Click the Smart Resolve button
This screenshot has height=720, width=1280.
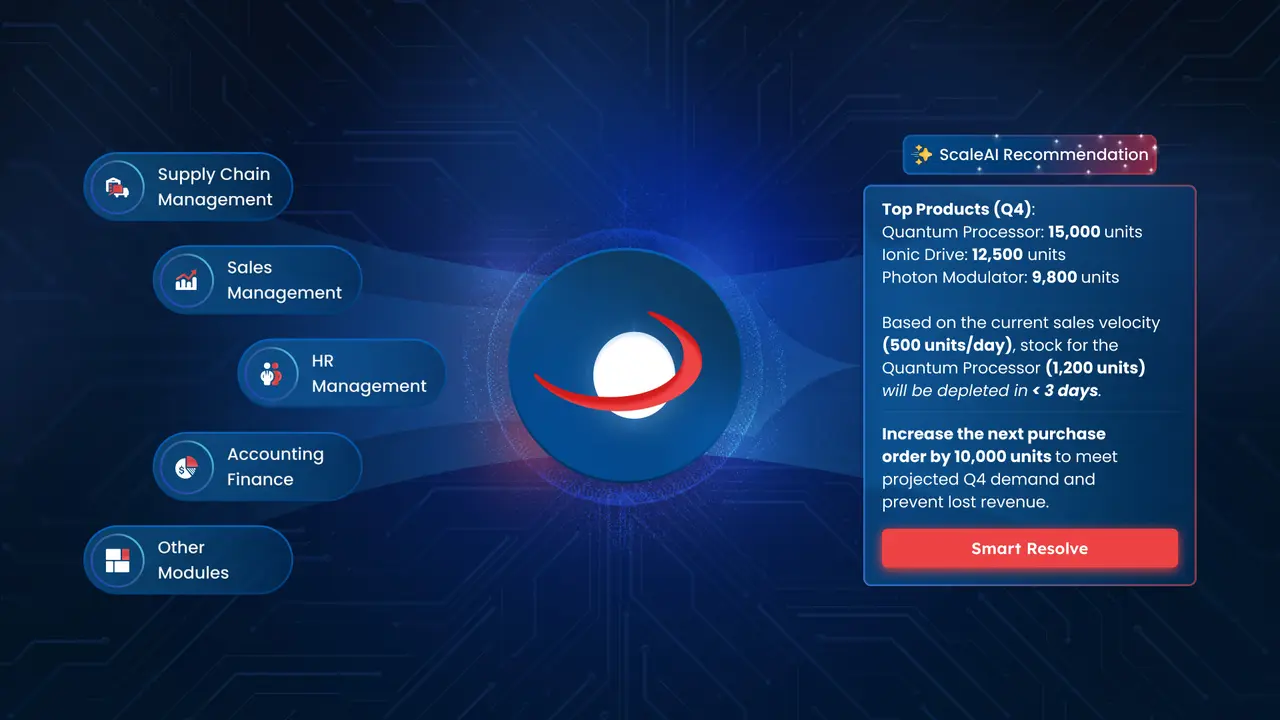click(x=1030, y=549)
